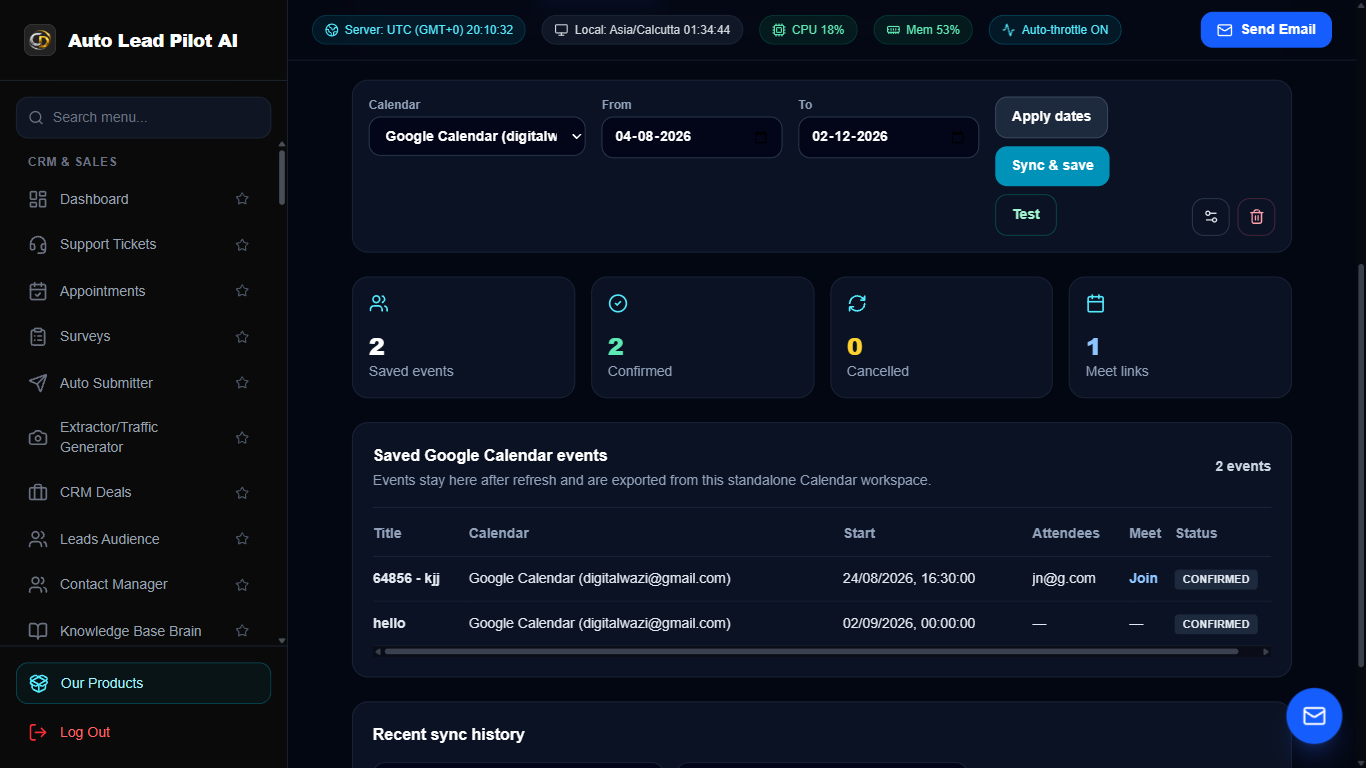Toggle the Auto-throttle ON indicator

[x=1055, y=30]
